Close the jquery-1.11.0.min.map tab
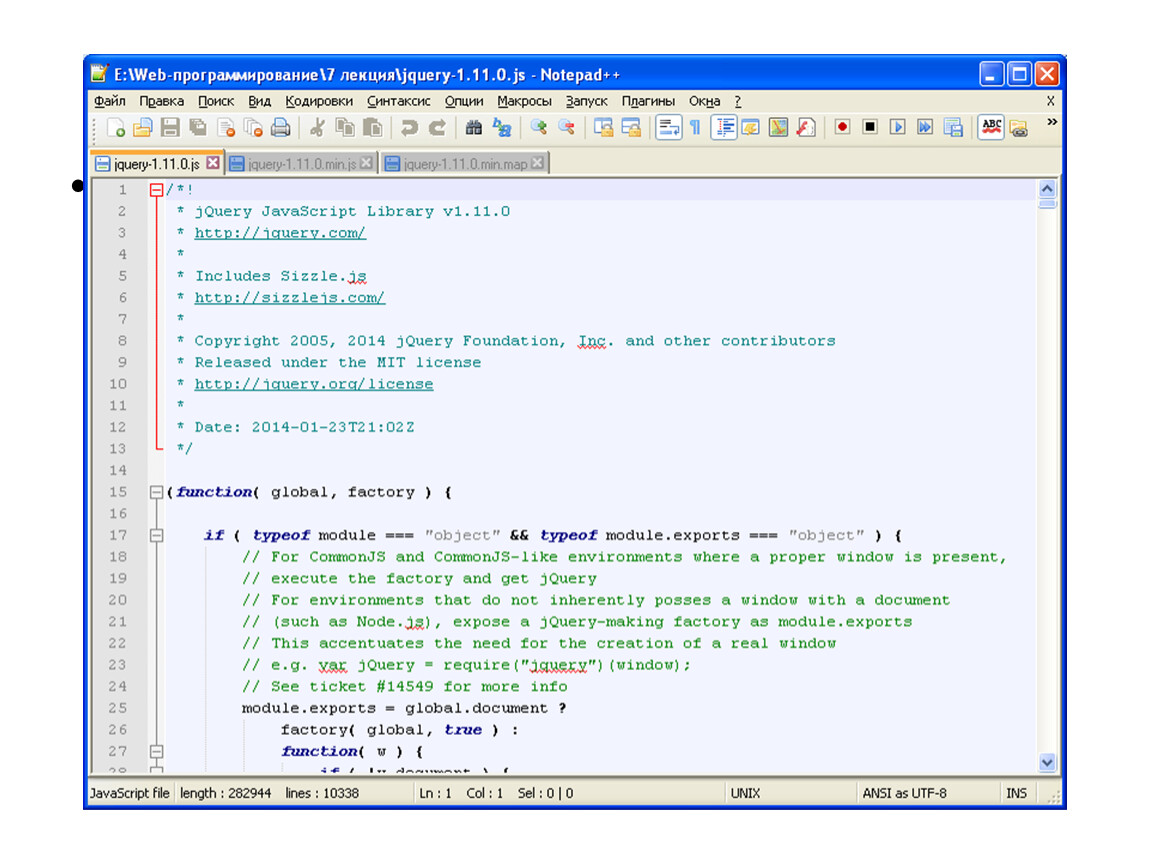This screenshot has height=864, width=1150. point(538,163)
